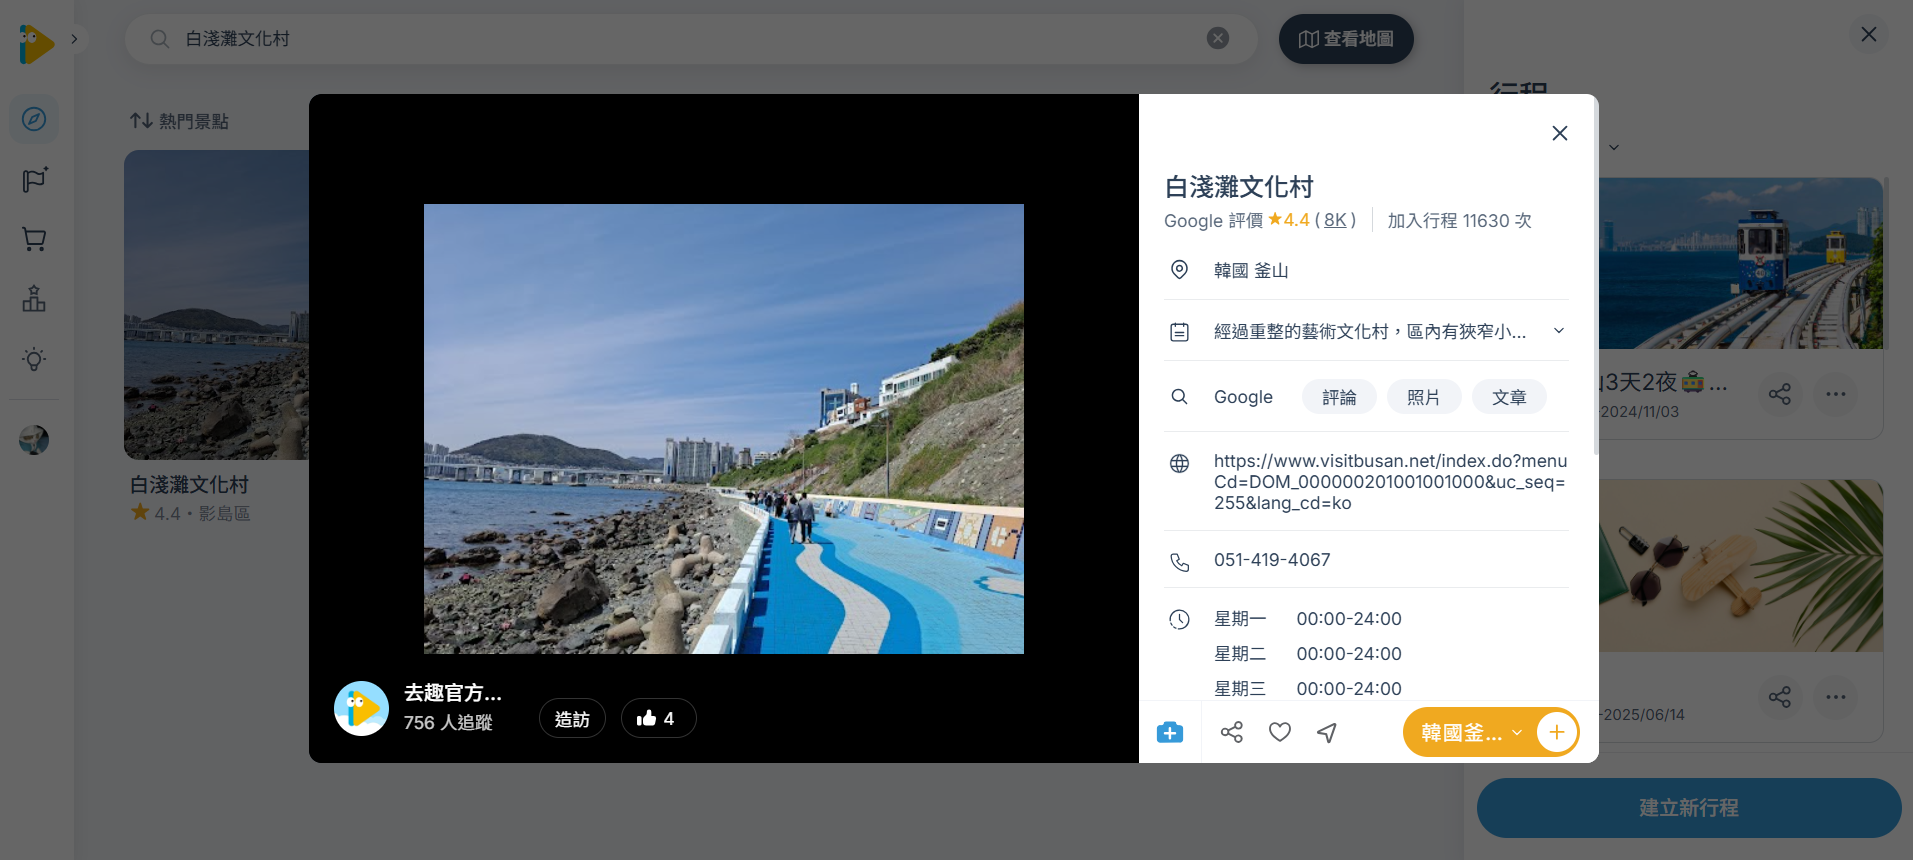Screen dimensions: 1913x860
Task: Open the 白淺灘文化村 result card thumbnail
Action: coord(216,305)
